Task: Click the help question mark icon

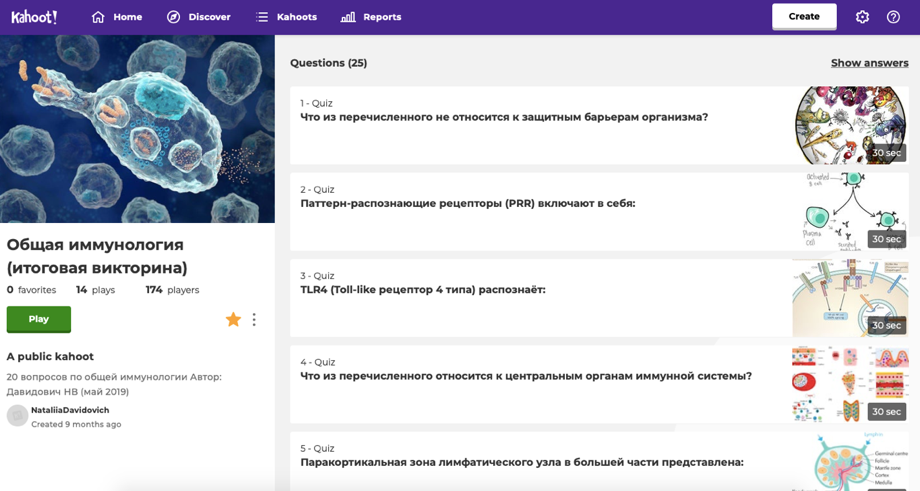Action: (893, 17)
